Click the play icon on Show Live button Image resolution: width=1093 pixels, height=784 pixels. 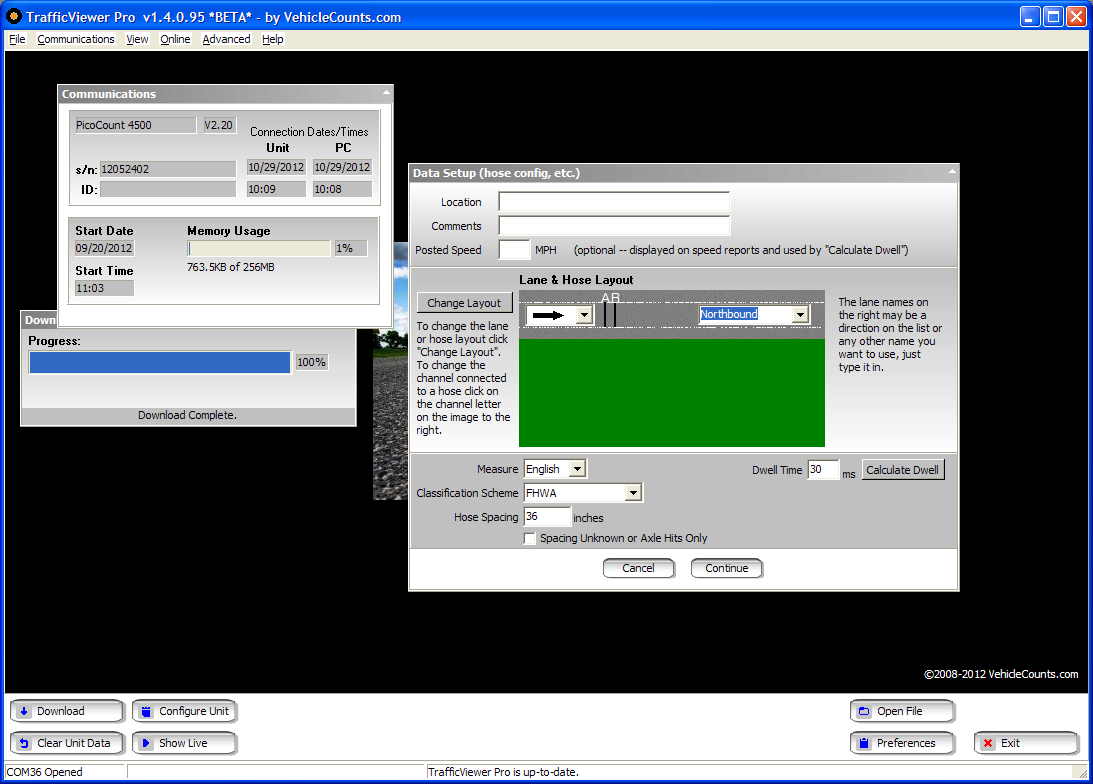tap(146, 744)
